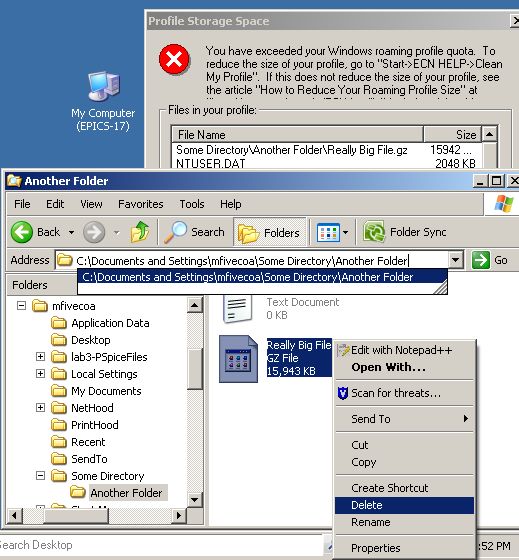Click the grey Forward arrow icon
The image size is (519, 560).
point(94,232)
